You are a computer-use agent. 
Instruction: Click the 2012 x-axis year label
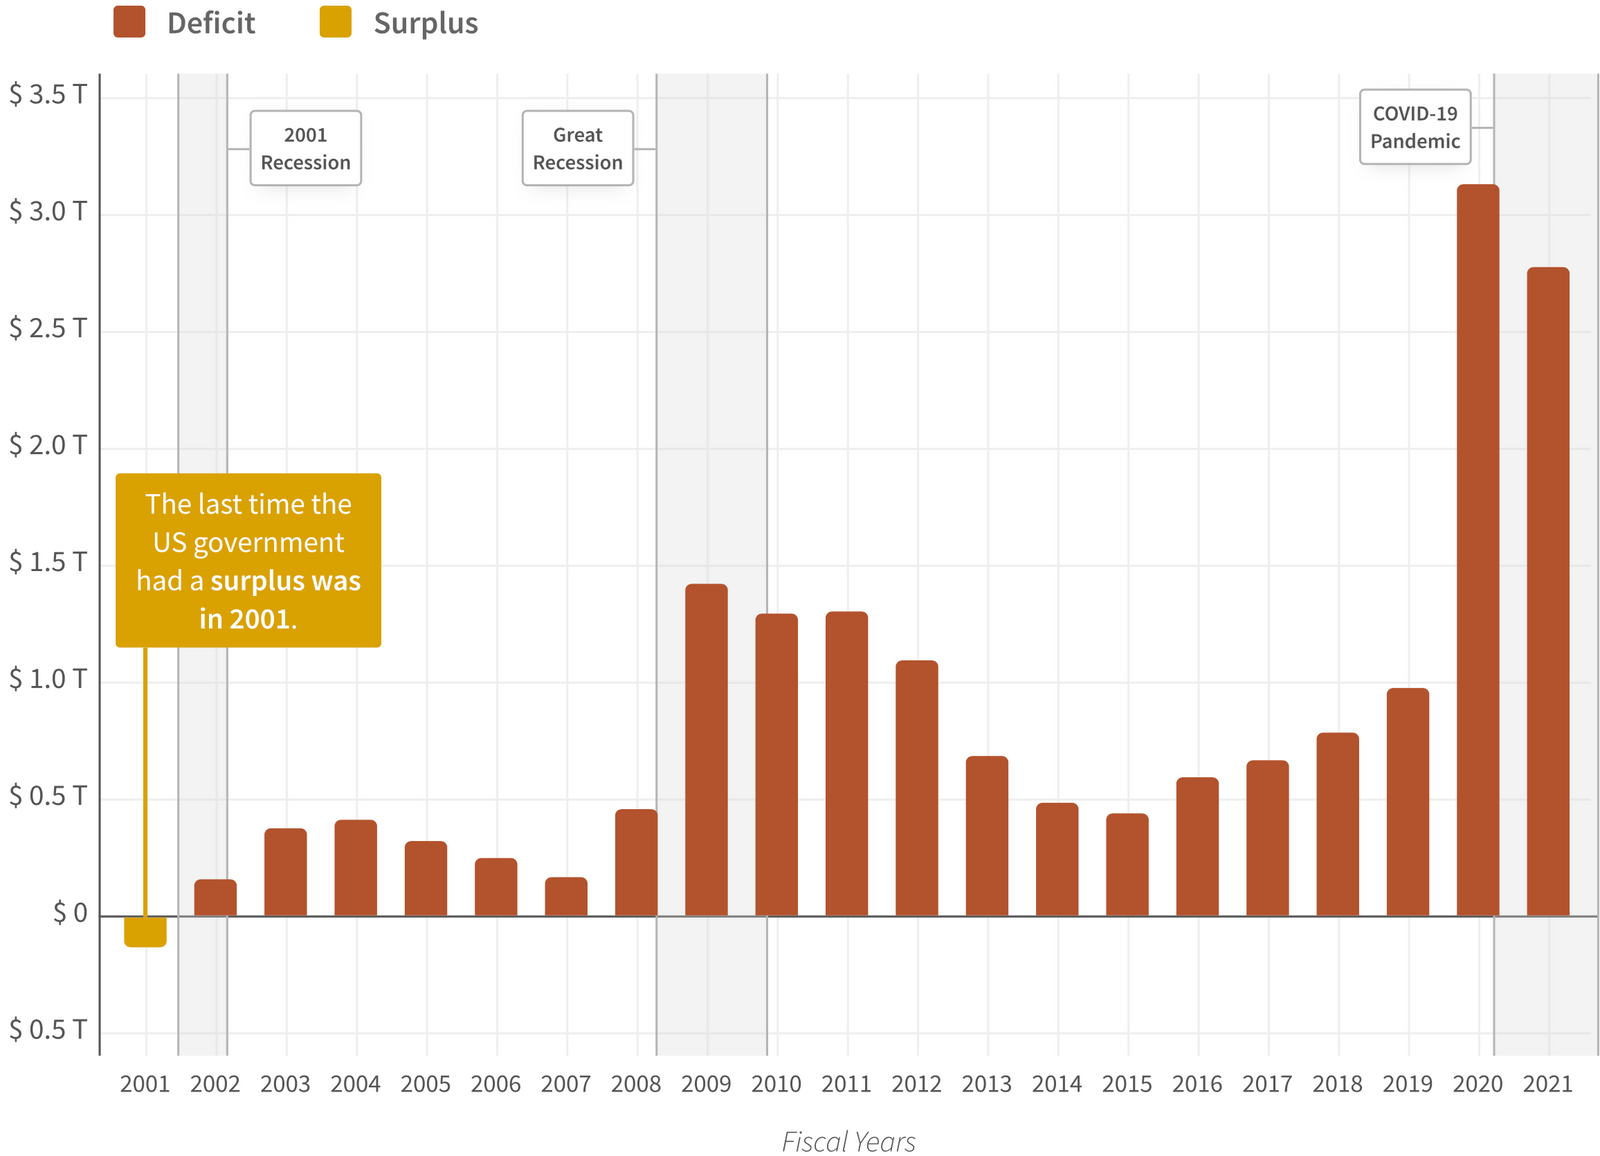(917, 1084)
